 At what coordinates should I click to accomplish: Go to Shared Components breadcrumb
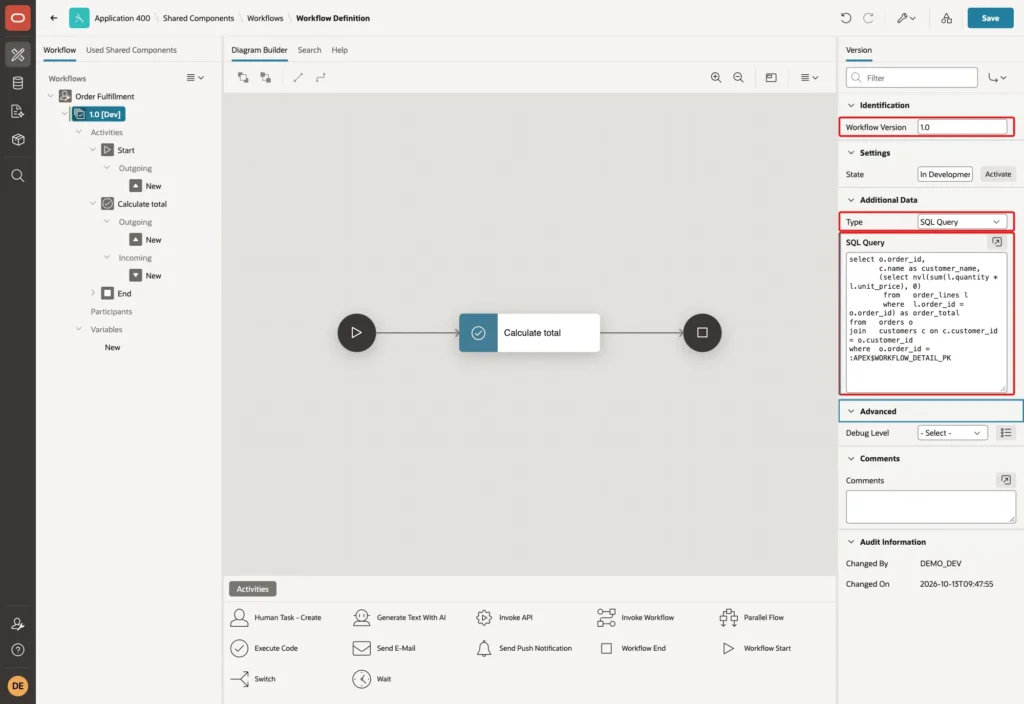tap(199, 18)
